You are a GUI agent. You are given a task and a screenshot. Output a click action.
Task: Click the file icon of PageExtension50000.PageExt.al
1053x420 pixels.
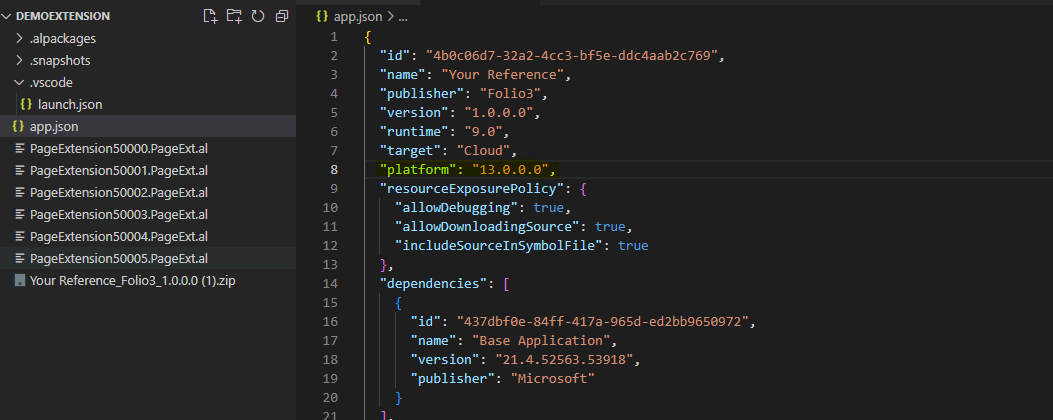tap(19, 149)
